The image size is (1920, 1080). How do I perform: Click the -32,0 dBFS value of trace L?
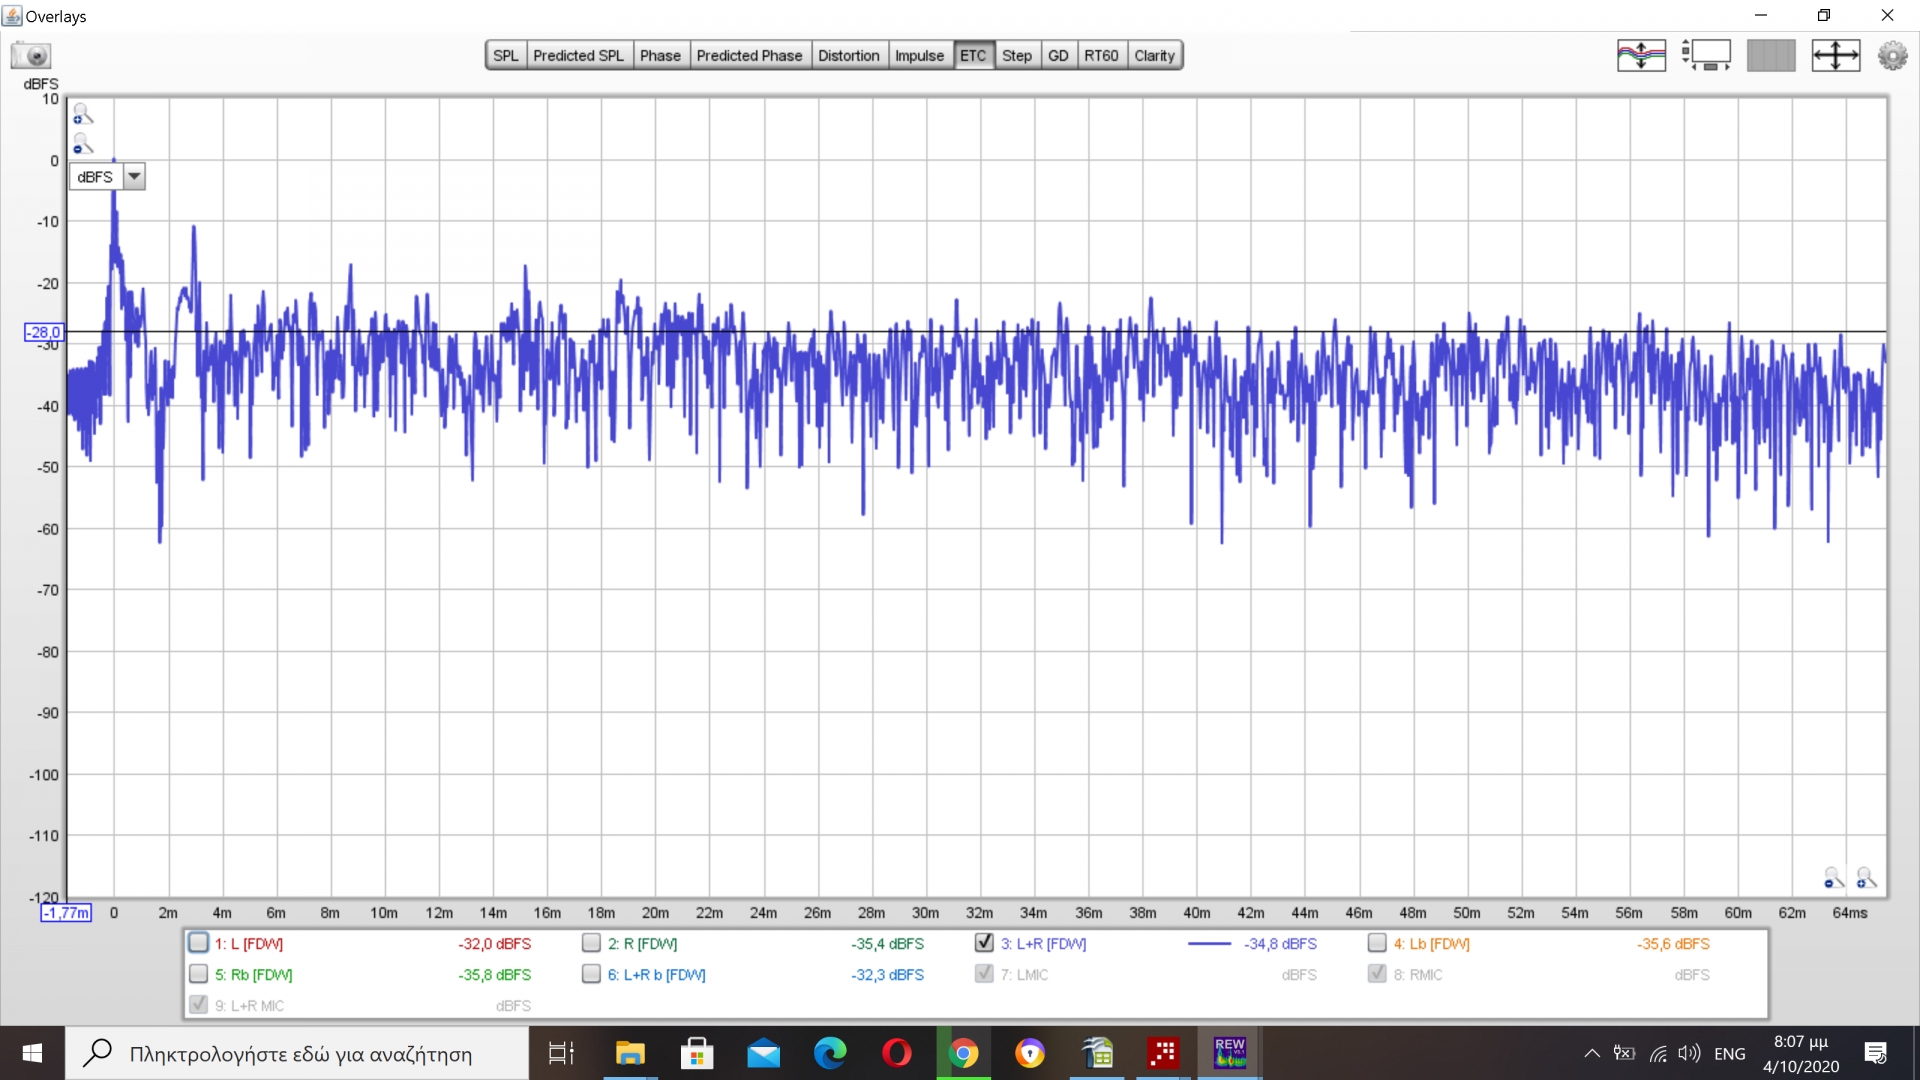[494, 944]
